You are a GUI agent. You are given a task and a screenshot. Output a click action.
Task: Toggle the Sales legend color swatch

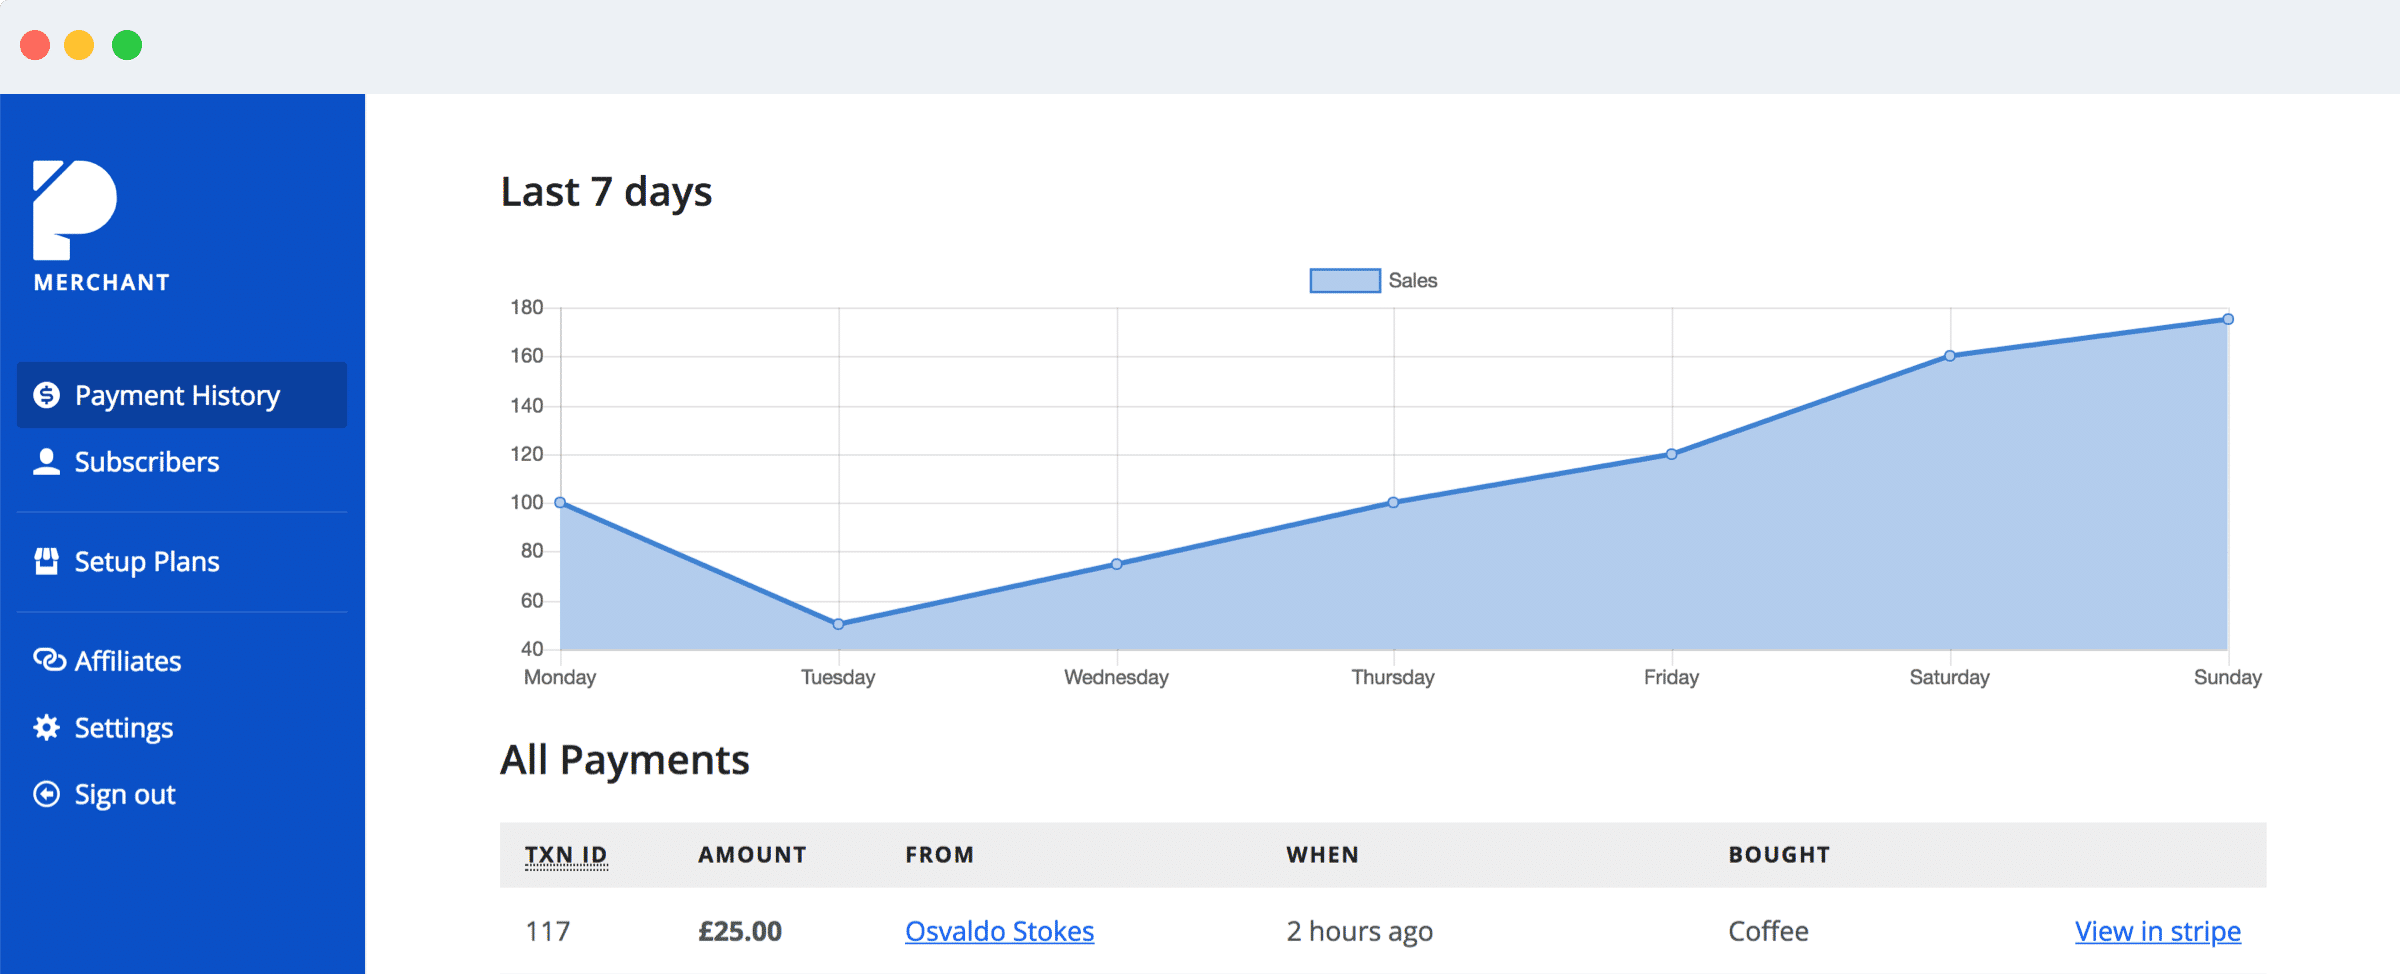click(x=1344, y=281)
